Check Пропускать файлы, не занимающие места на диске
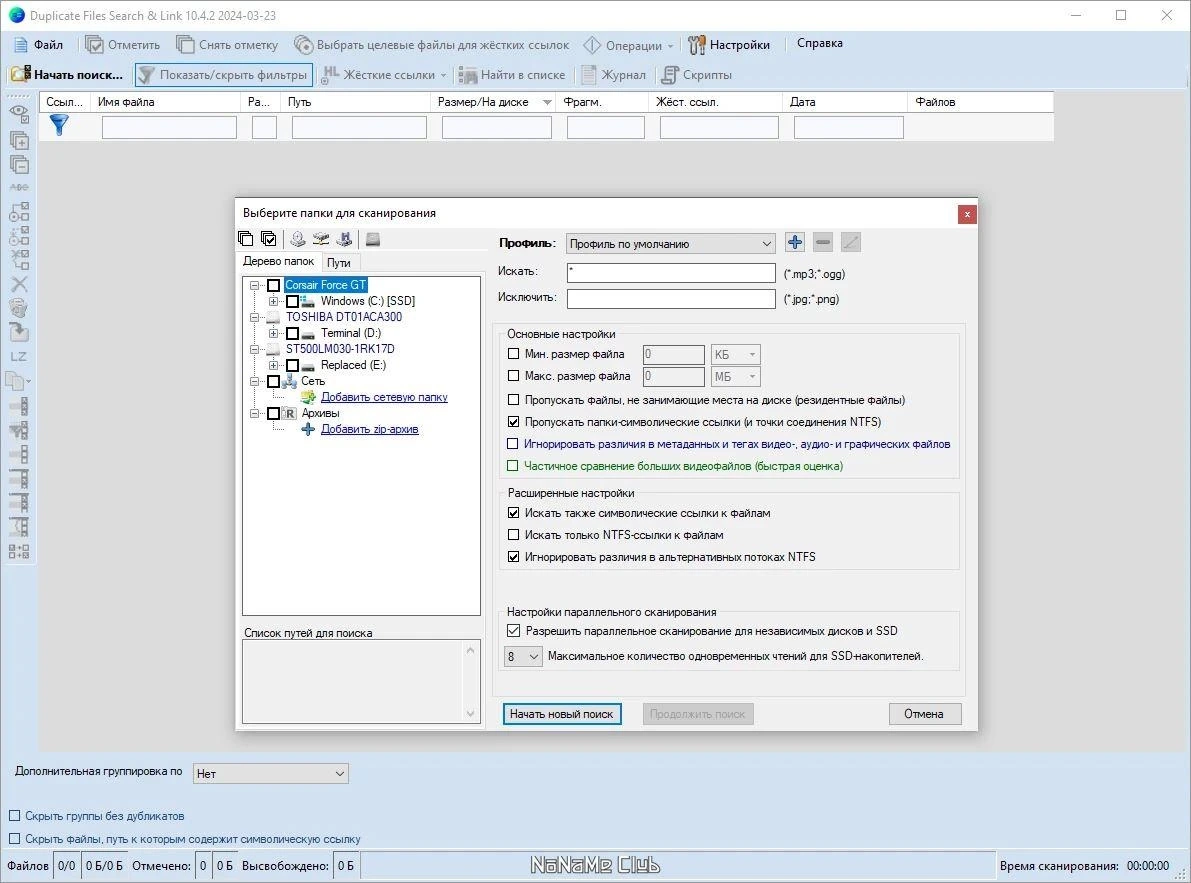The width and height of the screenshot is (1191, 883). click(513, 399)
